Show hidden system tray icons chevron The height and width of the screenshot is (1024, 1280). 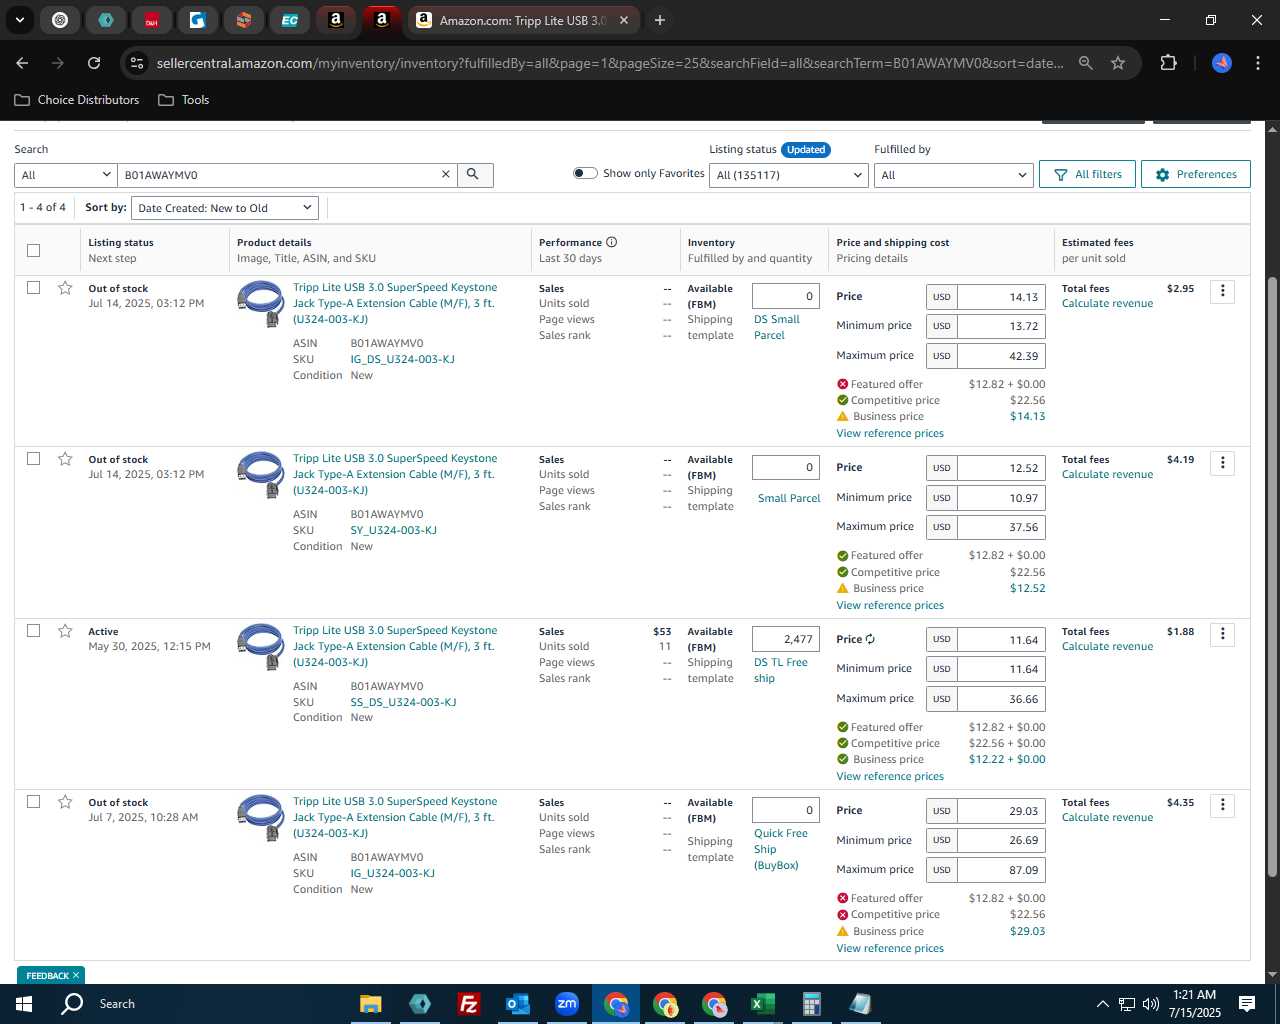(1102, 1004)
